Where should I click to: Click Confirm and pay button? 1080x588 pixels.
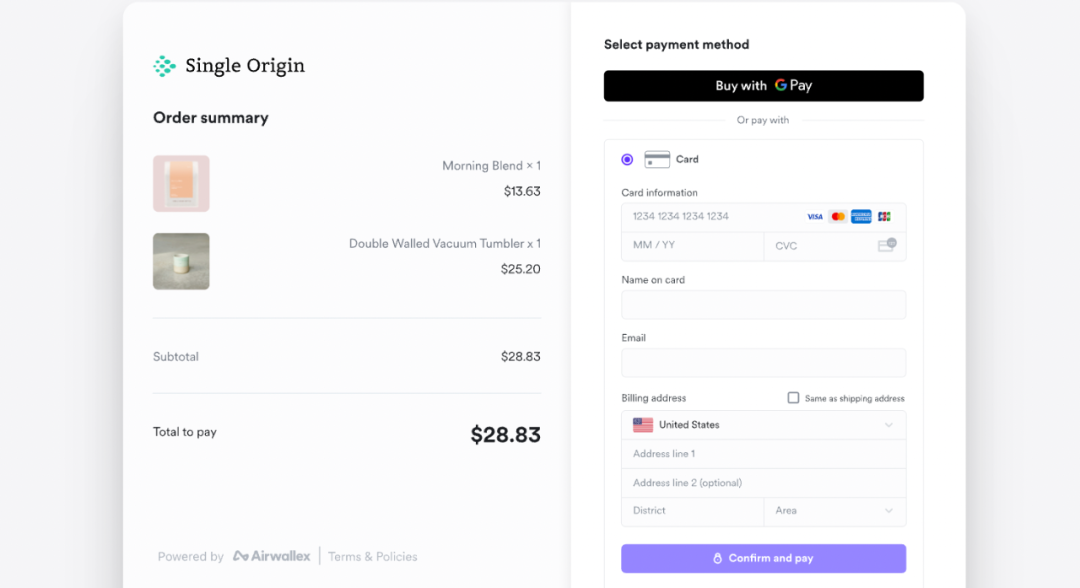[x=763, y=558]
